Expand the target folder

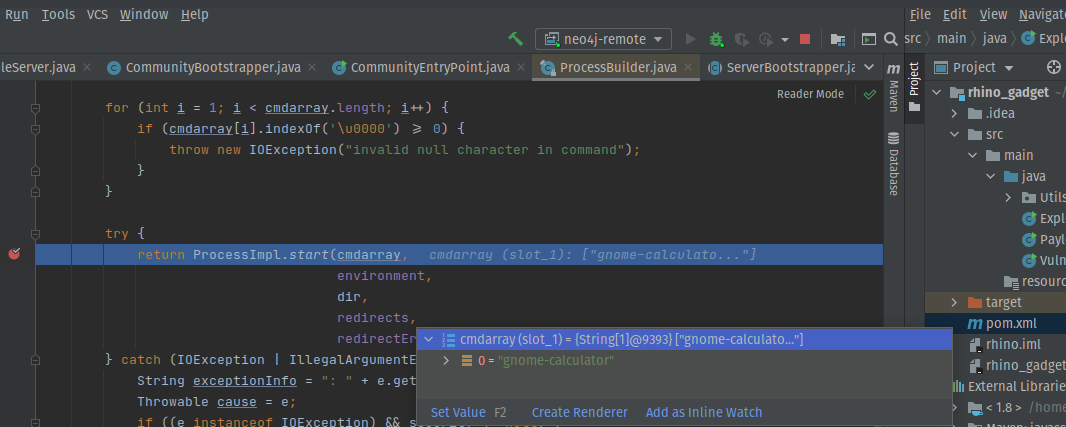pyautogui.click(x=954, y=302)
